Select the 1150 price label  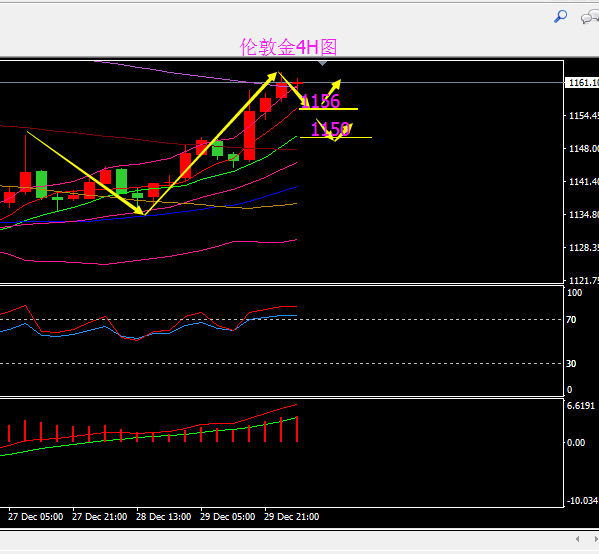coord(330,129)
